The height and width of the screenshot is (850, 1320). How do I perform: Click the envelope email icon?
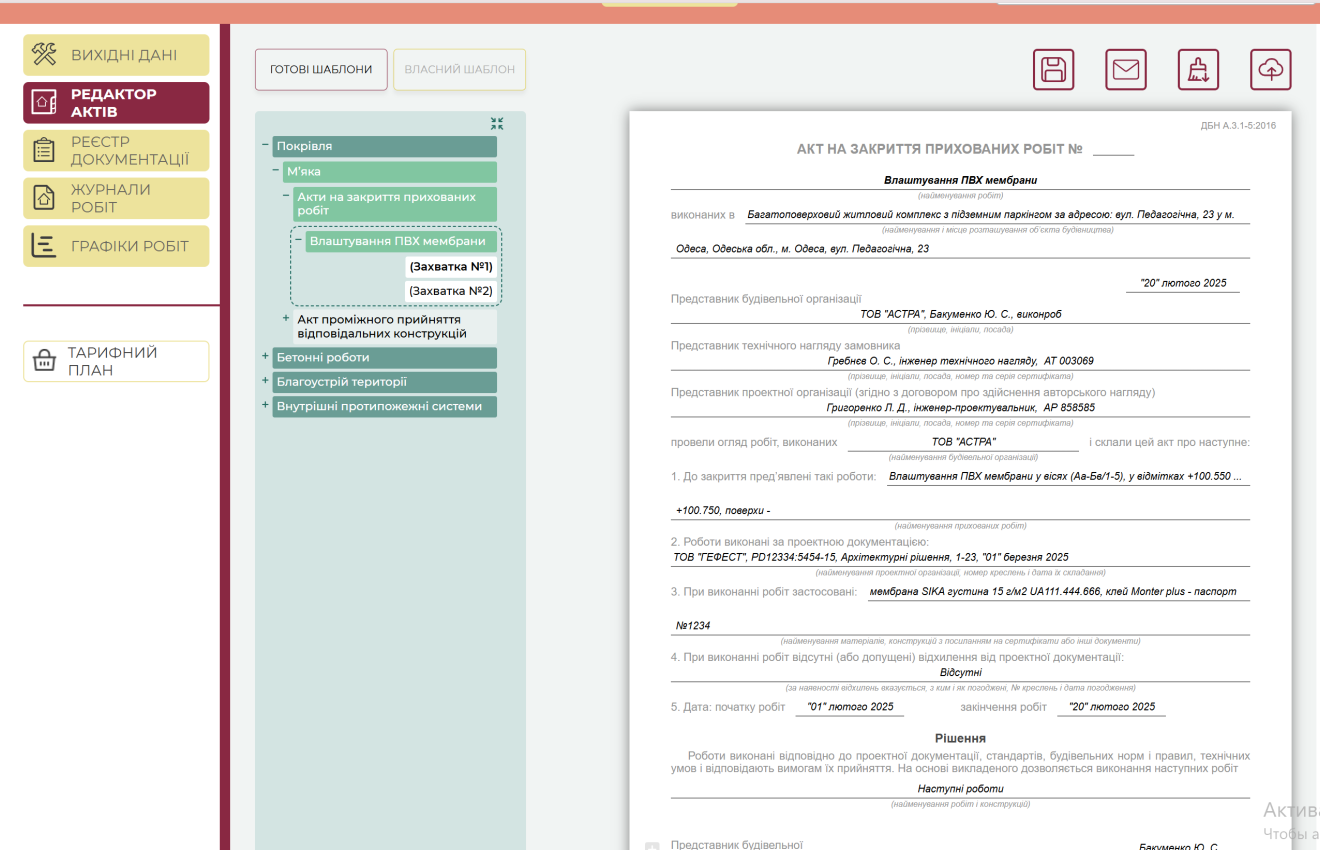click(x=1126, y=70)
